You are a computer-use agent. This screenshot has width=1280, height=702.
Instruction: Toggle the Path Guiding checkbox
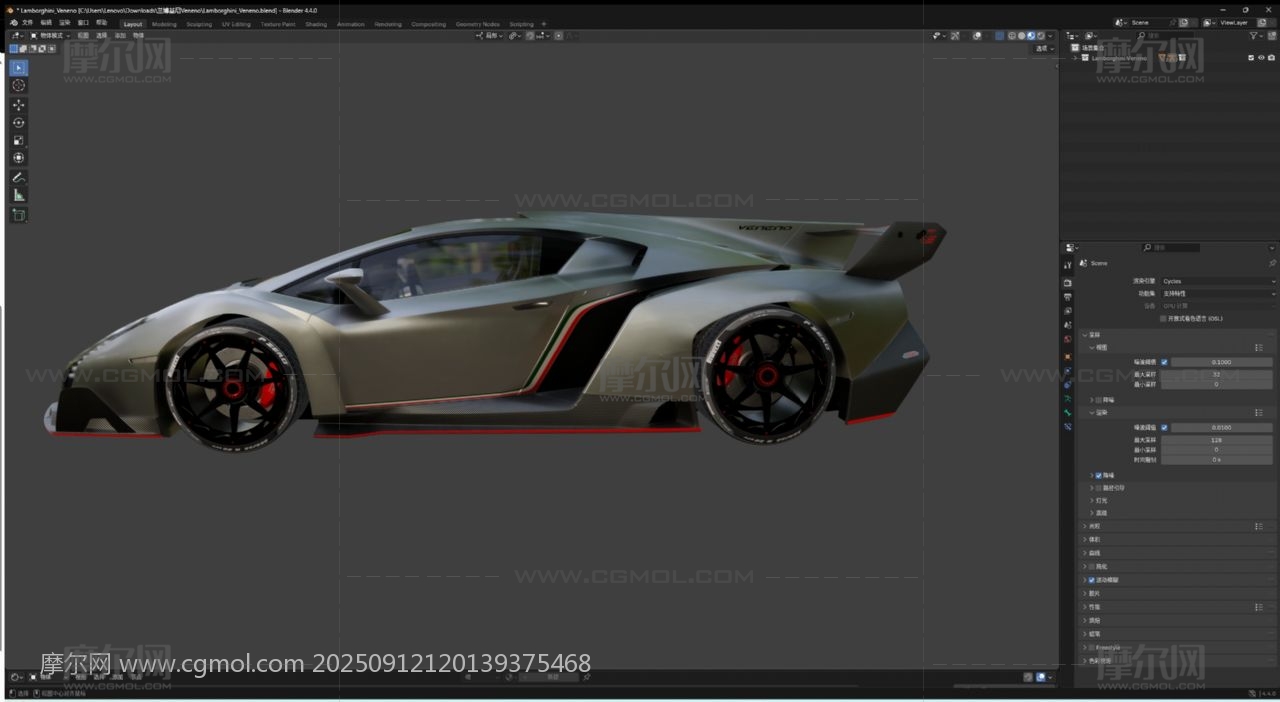click(1099, 488)
